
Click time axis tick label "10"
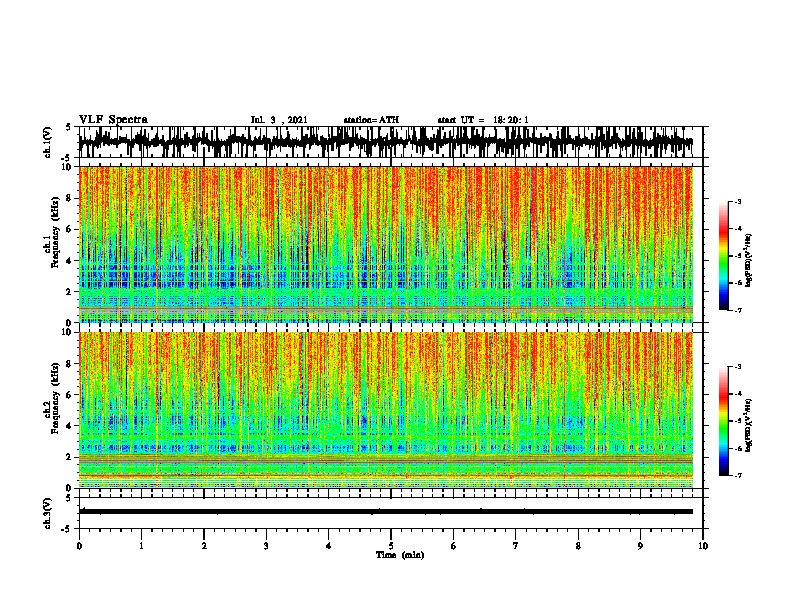pos(703,546)
